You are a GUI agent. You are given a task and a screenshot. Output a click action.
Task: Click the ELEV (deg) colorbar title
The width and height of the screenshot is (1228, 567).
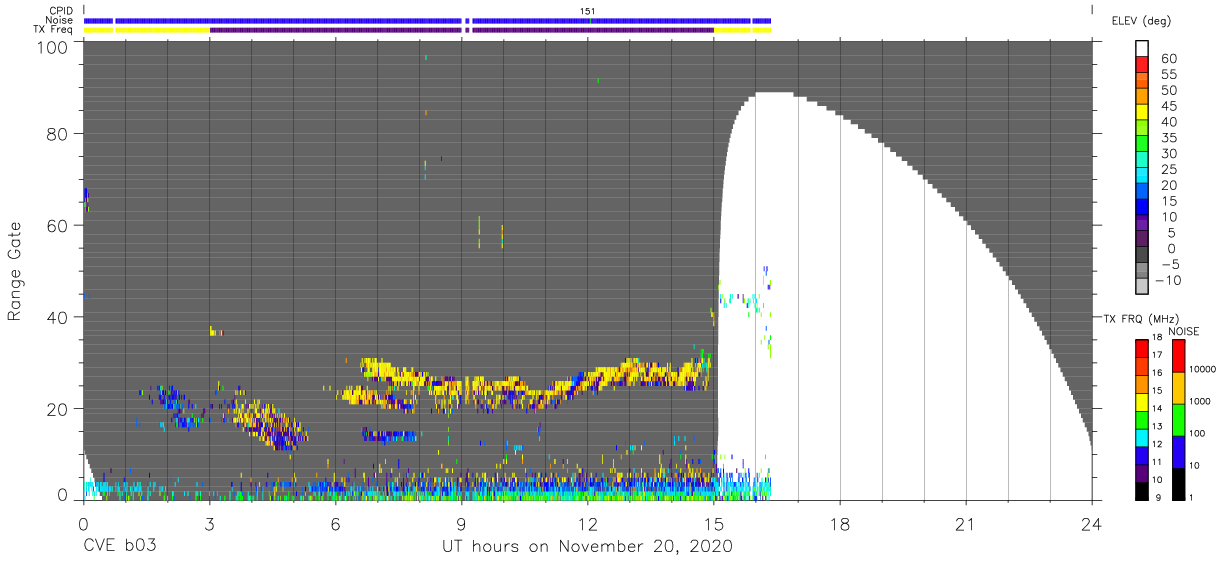[x=1141, y=21]
